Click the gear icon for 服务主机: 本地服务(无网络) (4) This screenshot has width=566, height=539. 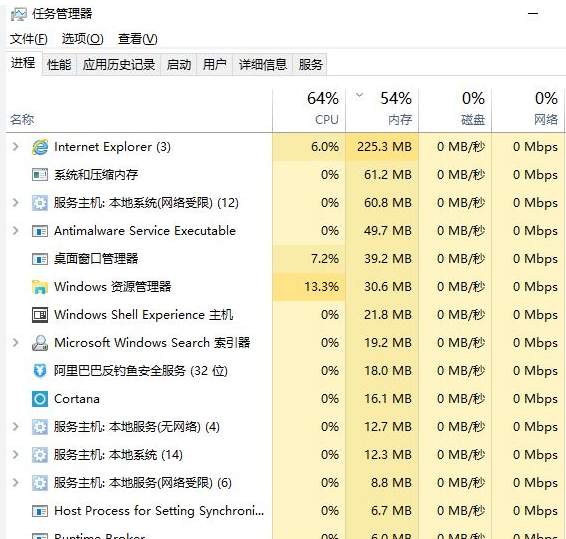click(x=40, y=427)
